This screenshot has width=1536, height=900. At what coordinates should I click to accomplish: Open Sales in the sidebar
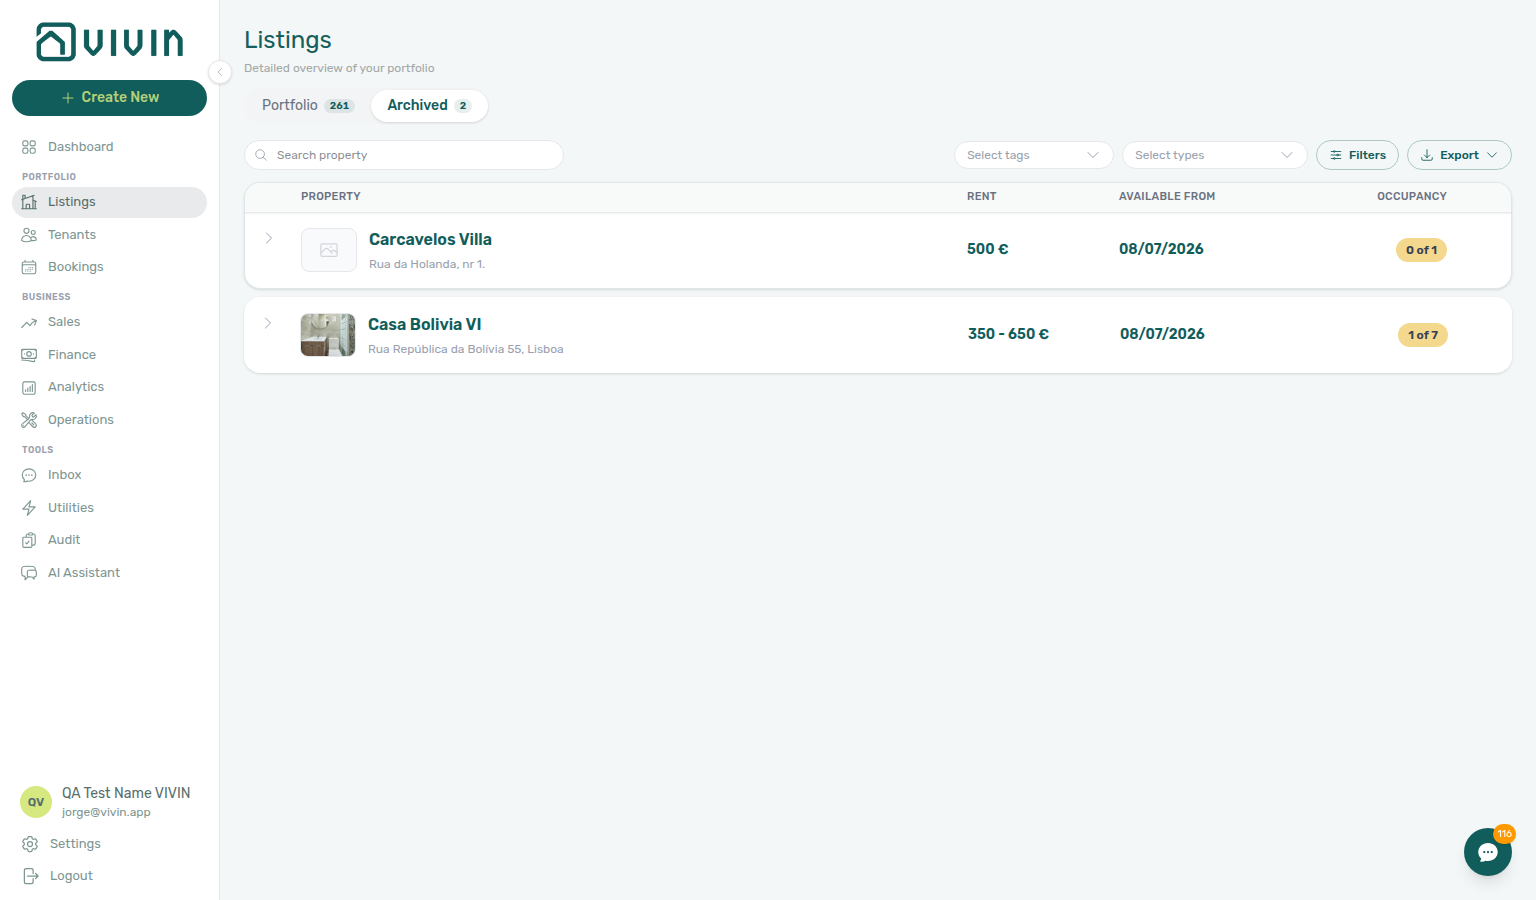(x=109, y=322)
